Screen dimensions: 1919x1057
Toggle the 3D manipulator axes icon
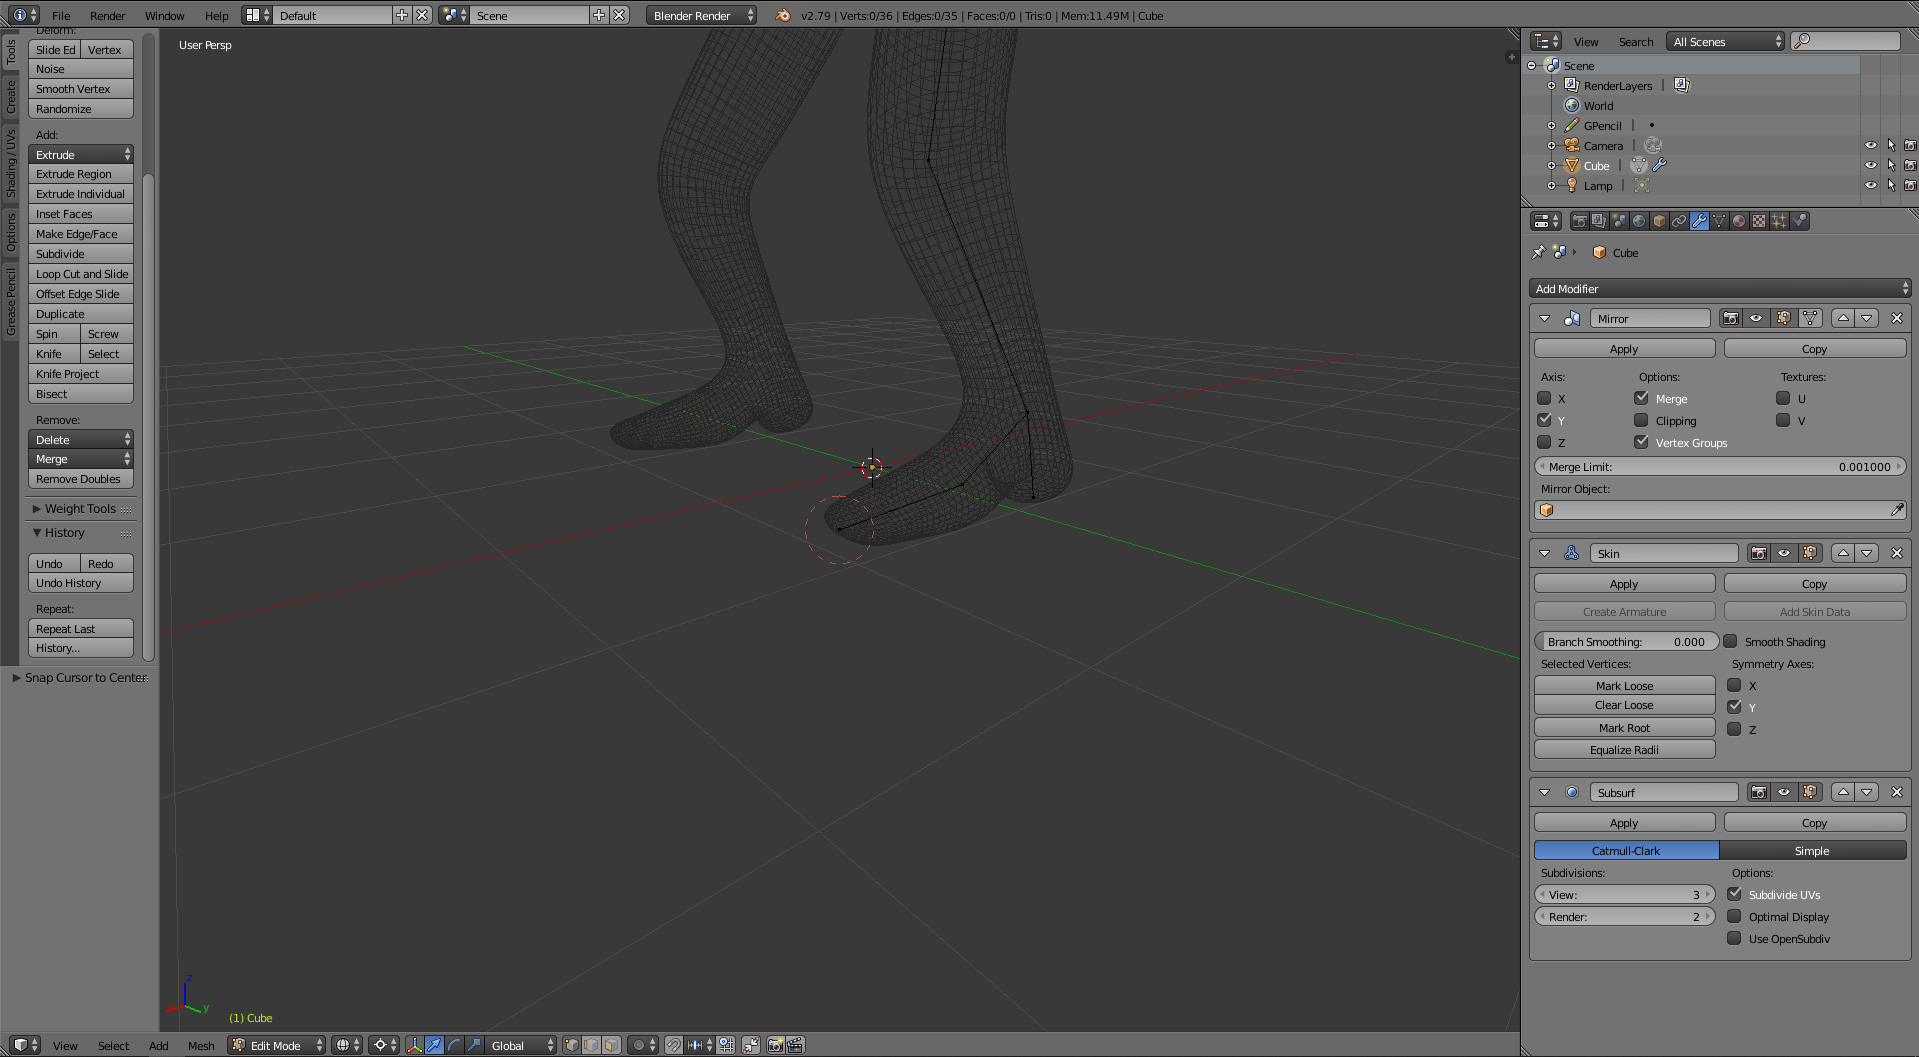(x=415, y=1045)
